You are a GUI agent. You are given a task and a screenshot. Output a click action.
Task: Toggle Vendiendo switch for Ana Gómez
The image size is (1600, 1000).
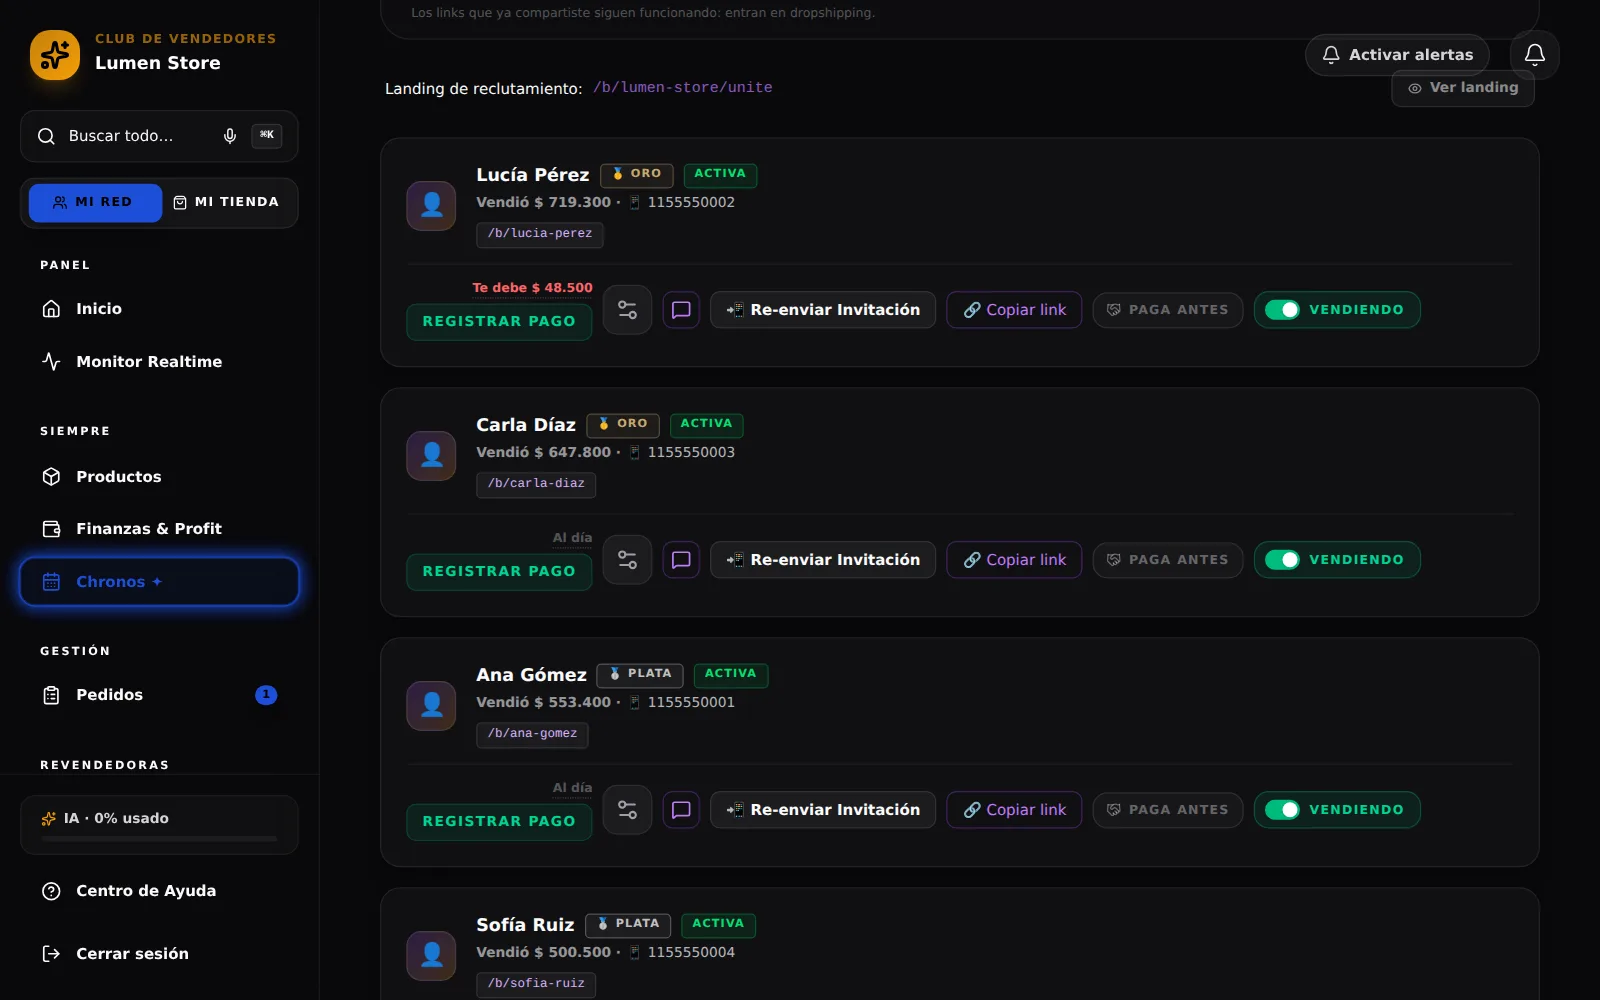1282,810
